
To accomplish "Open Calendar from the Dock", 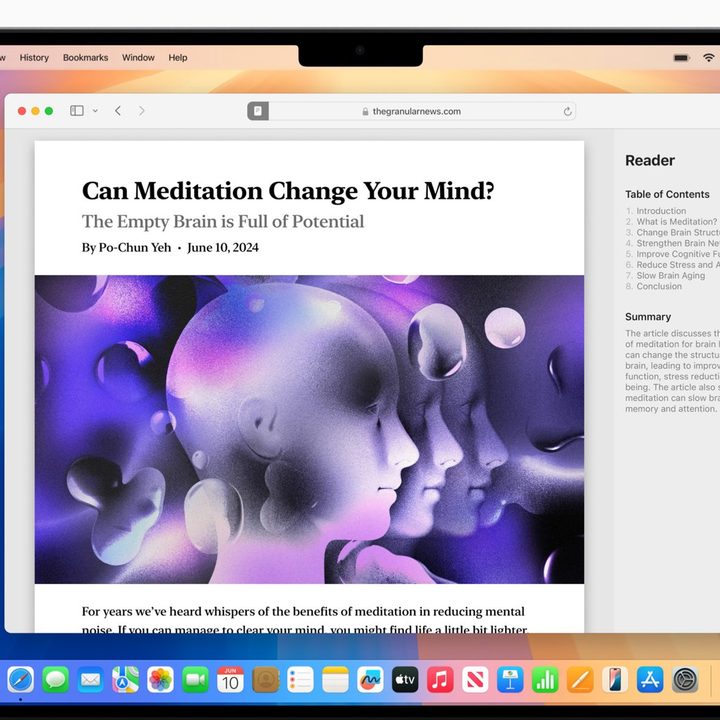I will click(230, 680).
